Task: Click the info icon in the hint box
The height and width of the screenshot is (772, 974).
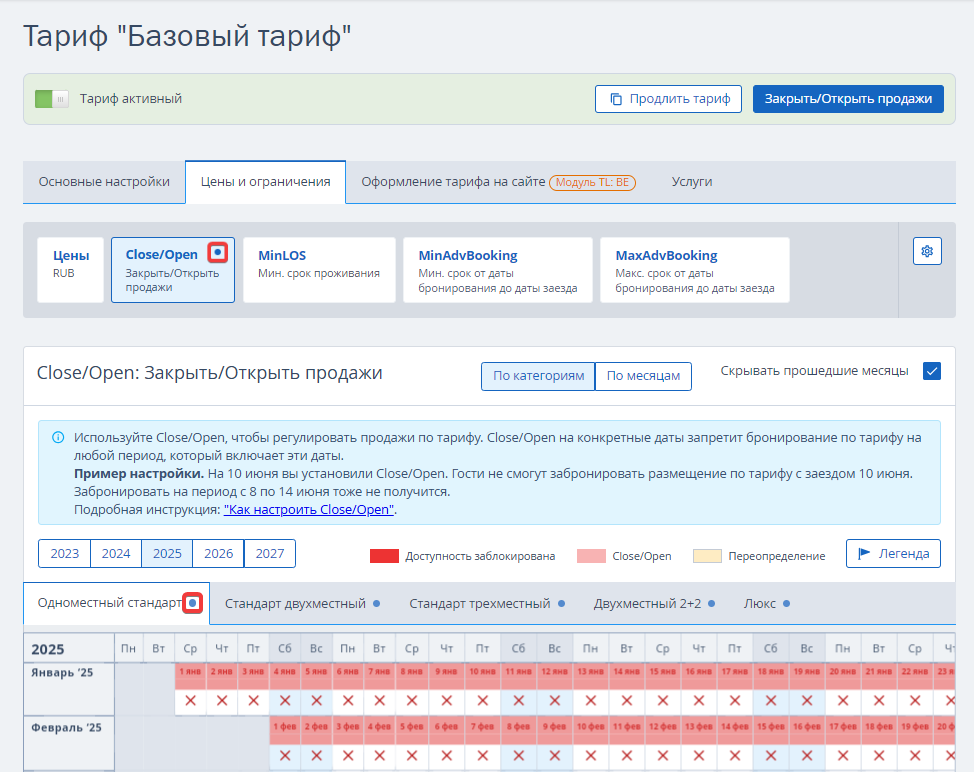Action: tap(58, 438)
